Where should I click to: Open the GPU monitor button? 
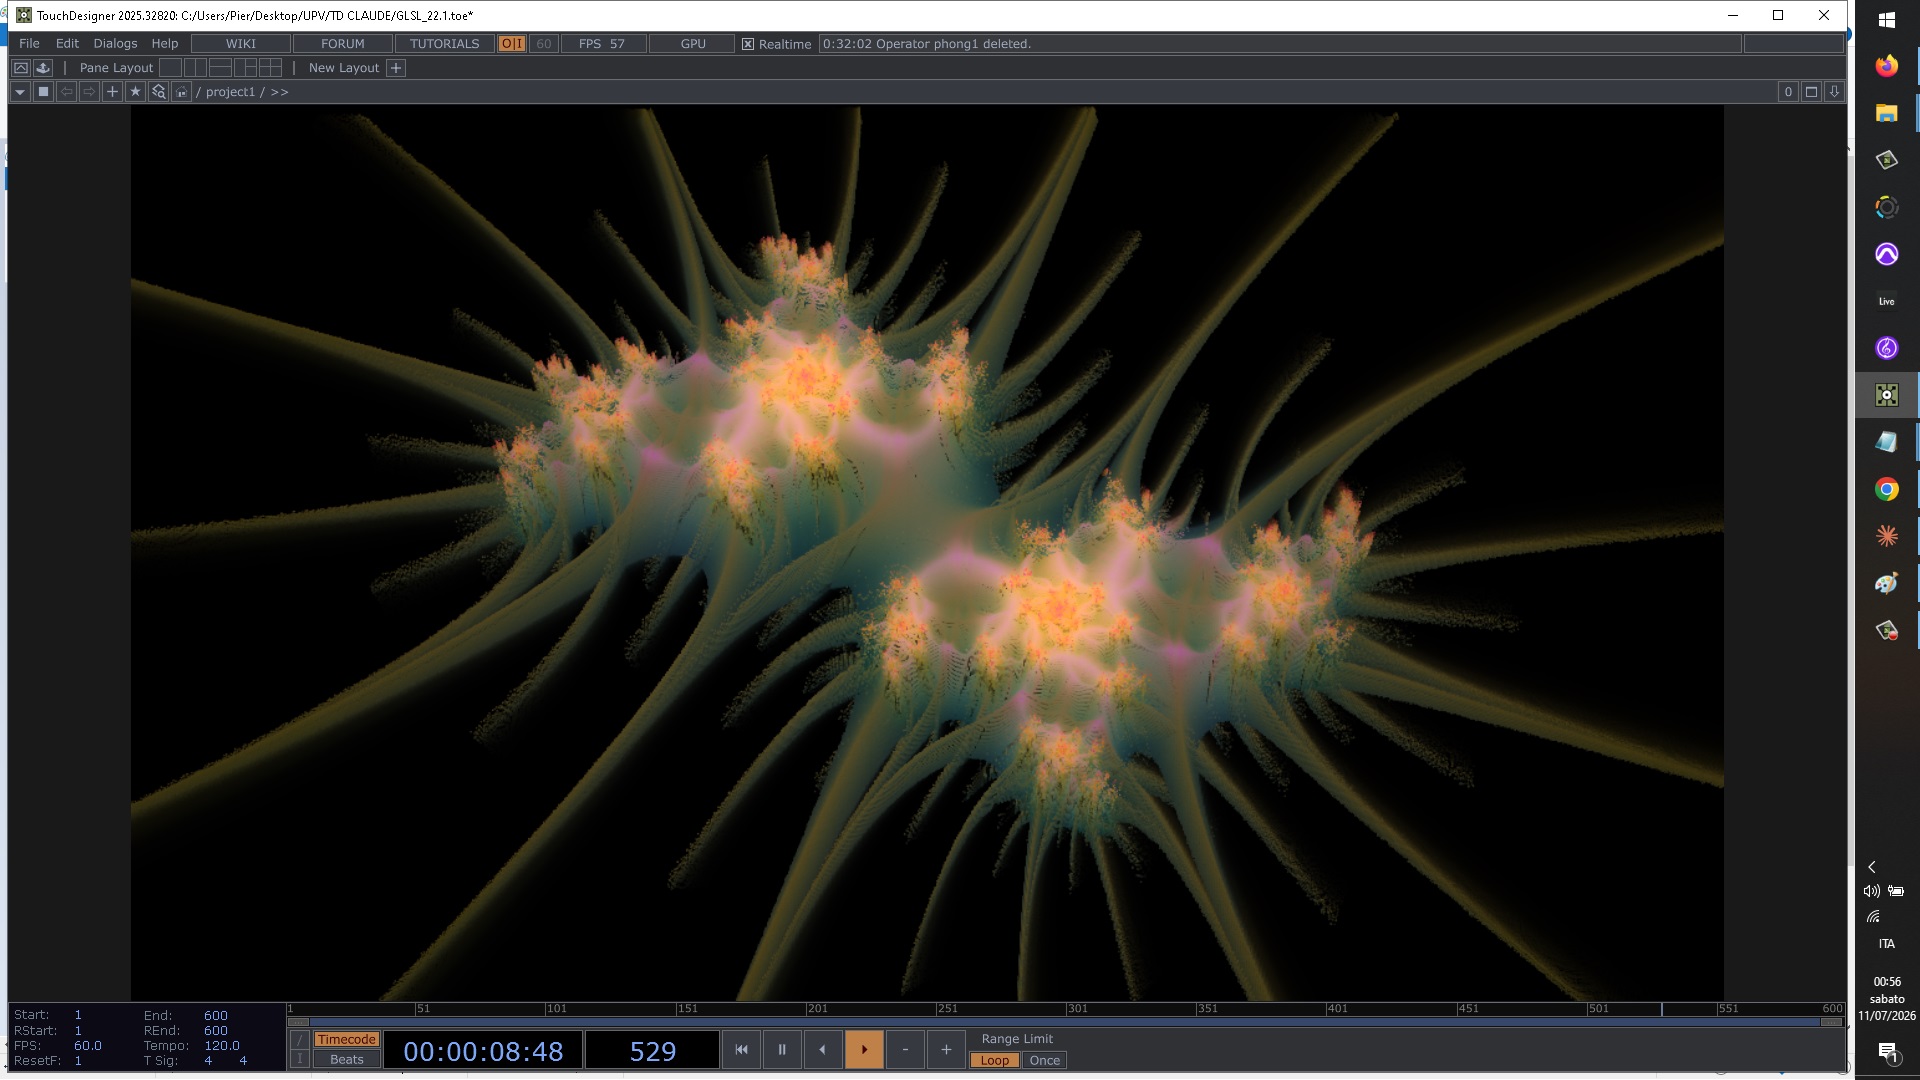click(693, 43)
